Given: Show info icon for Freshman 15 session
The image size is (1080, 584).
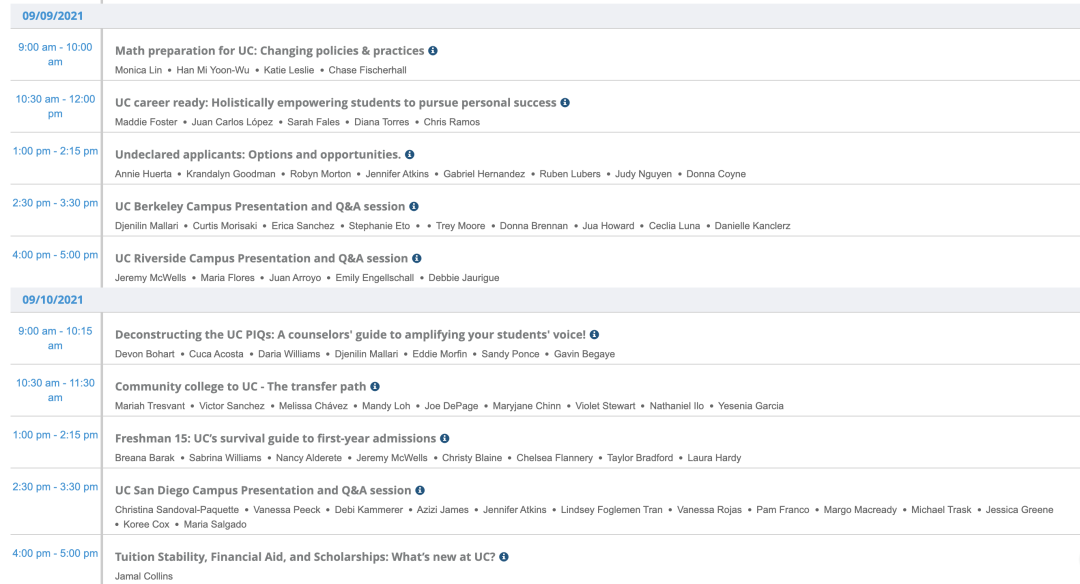Looking at the screenshot, I should point(444,438).
